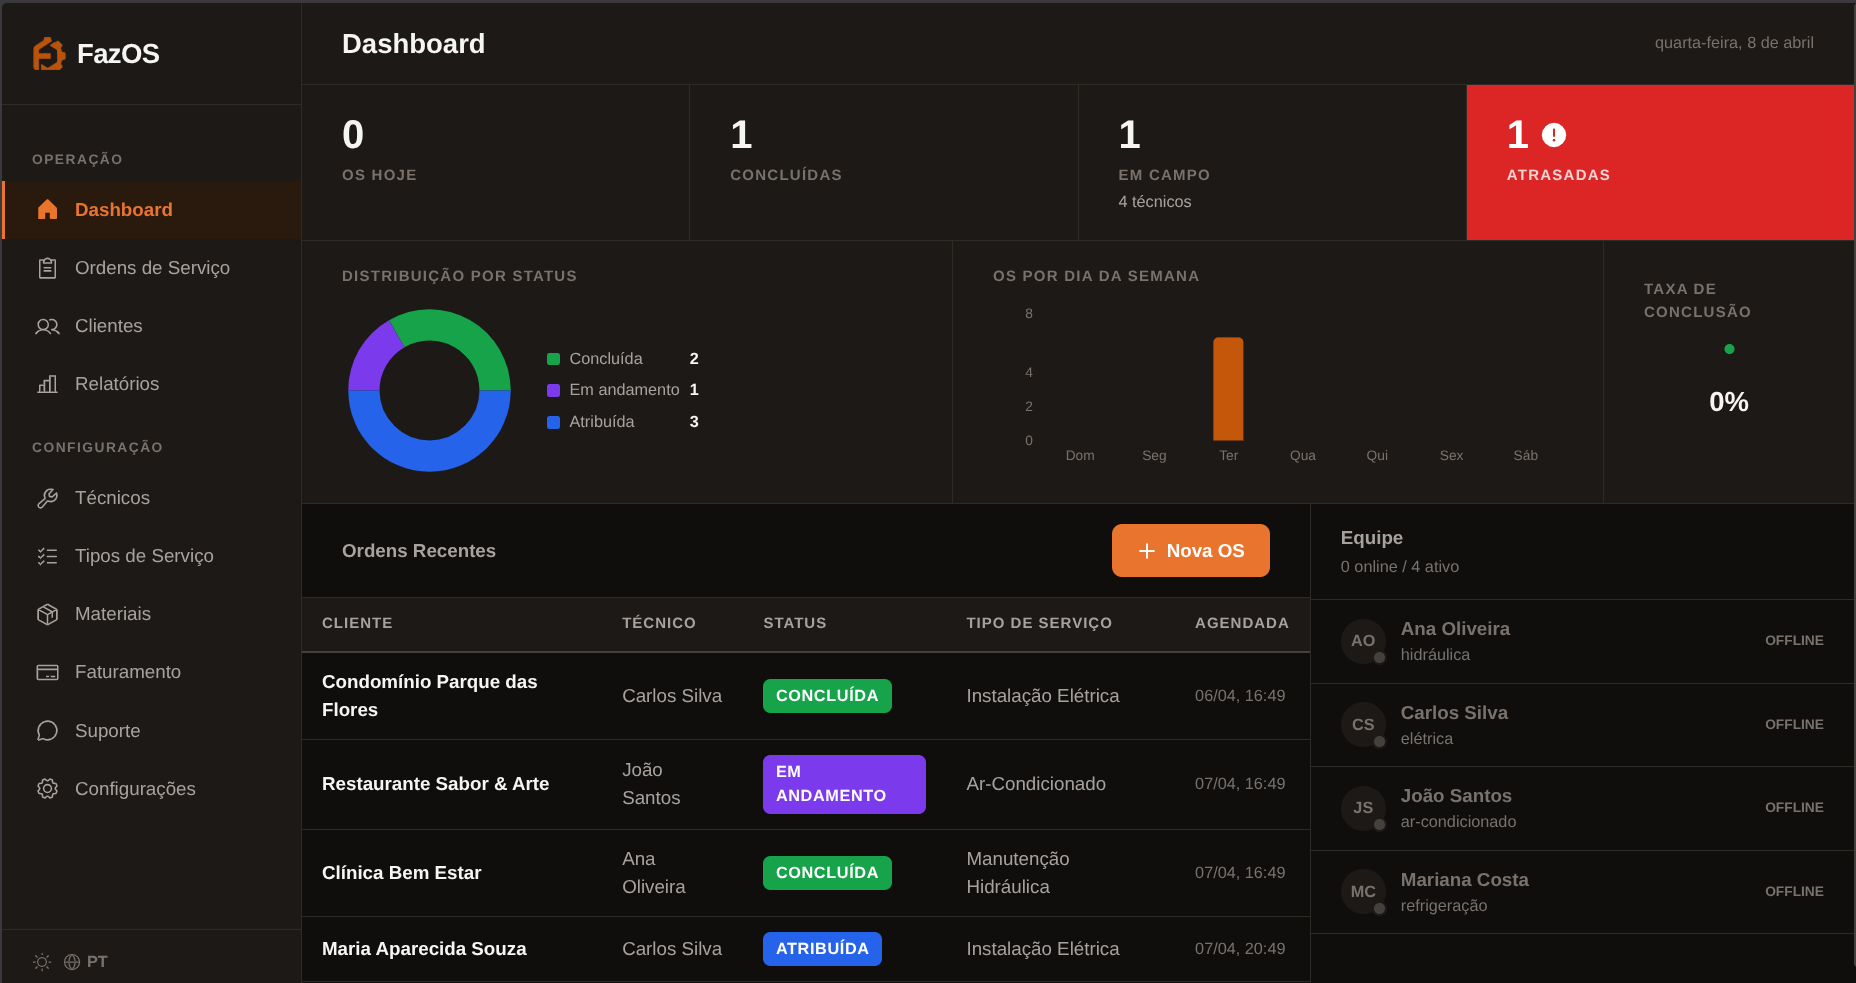The image size is (1856, 983).
Task: Click the Em Andamento badge for Restaurante Sabor & Arte
Action: [843, 784]
